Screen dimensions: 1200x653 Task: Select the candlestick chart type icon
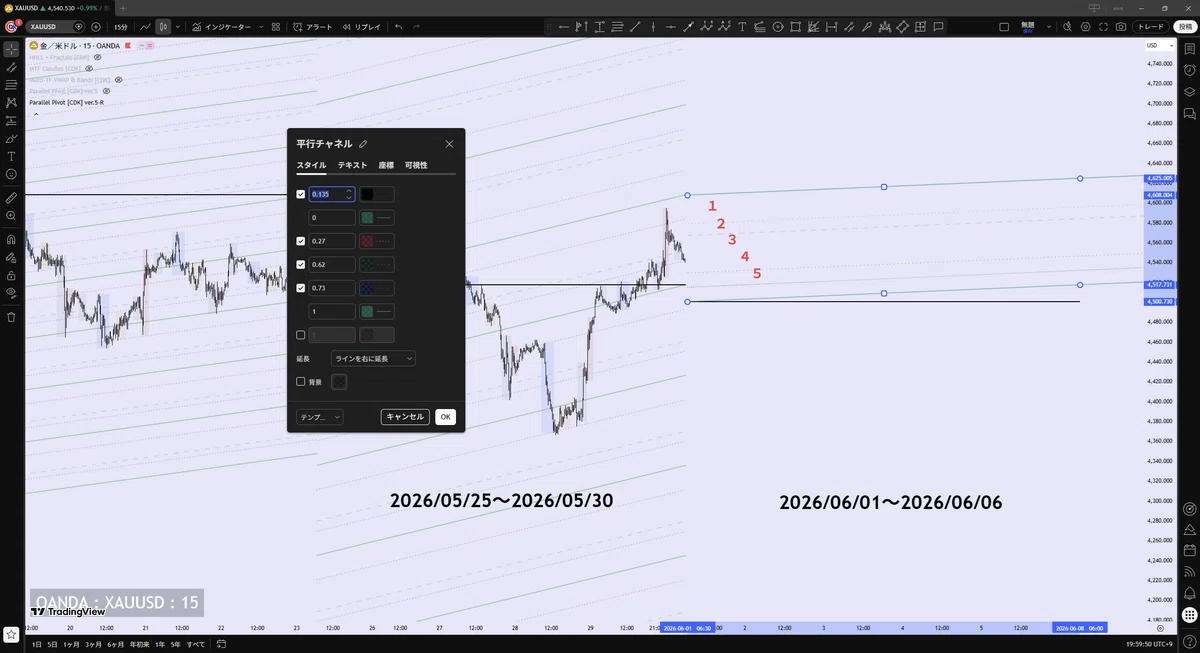coord(163,27)
